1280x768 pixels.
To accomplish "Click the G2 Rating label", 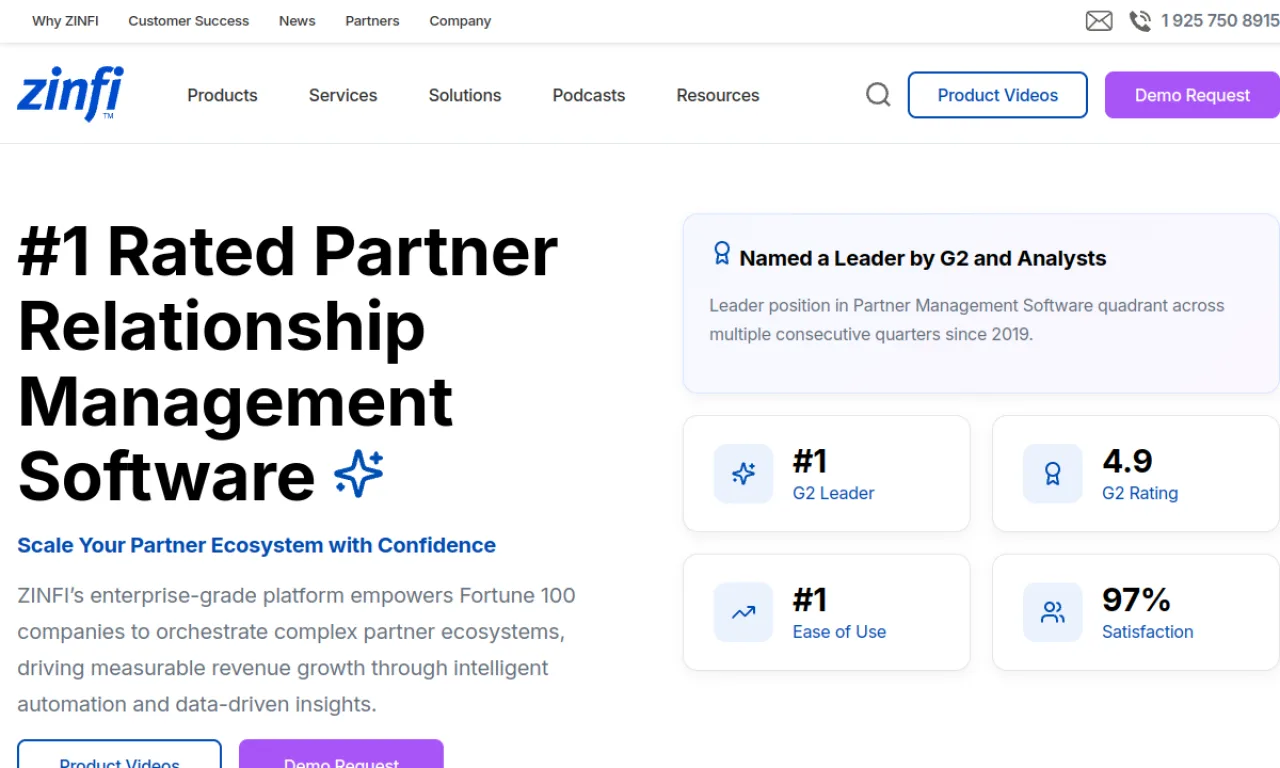I will 1140,493.
